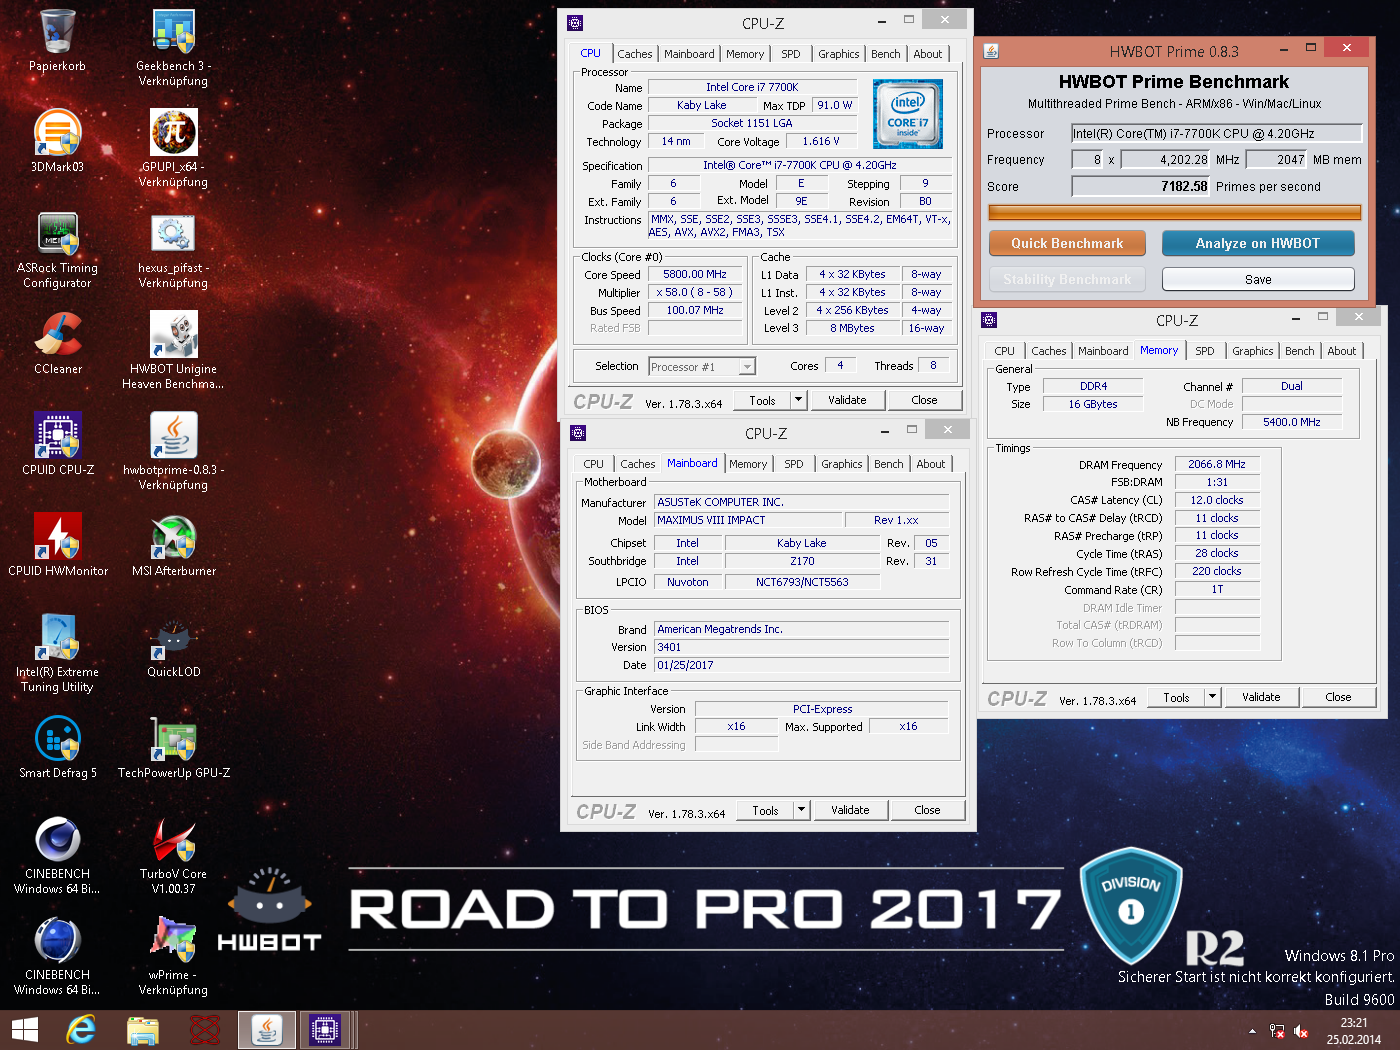Click the Score field showing 7182.58
The image size is (1400, 1050).
click(x=1141, y=186)
